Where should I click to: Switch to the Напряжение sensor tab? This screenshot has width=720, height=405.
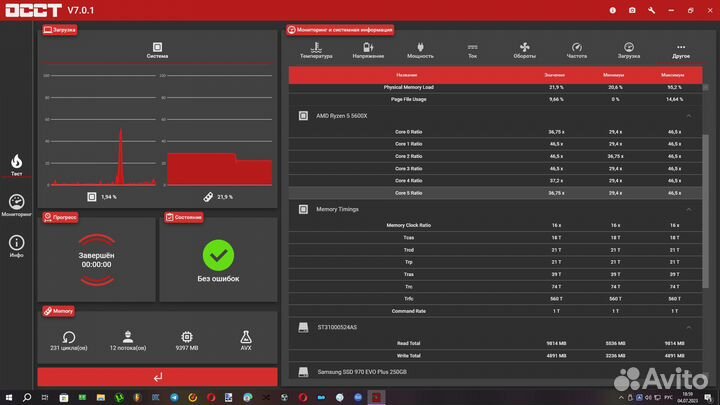click(368, 50)
